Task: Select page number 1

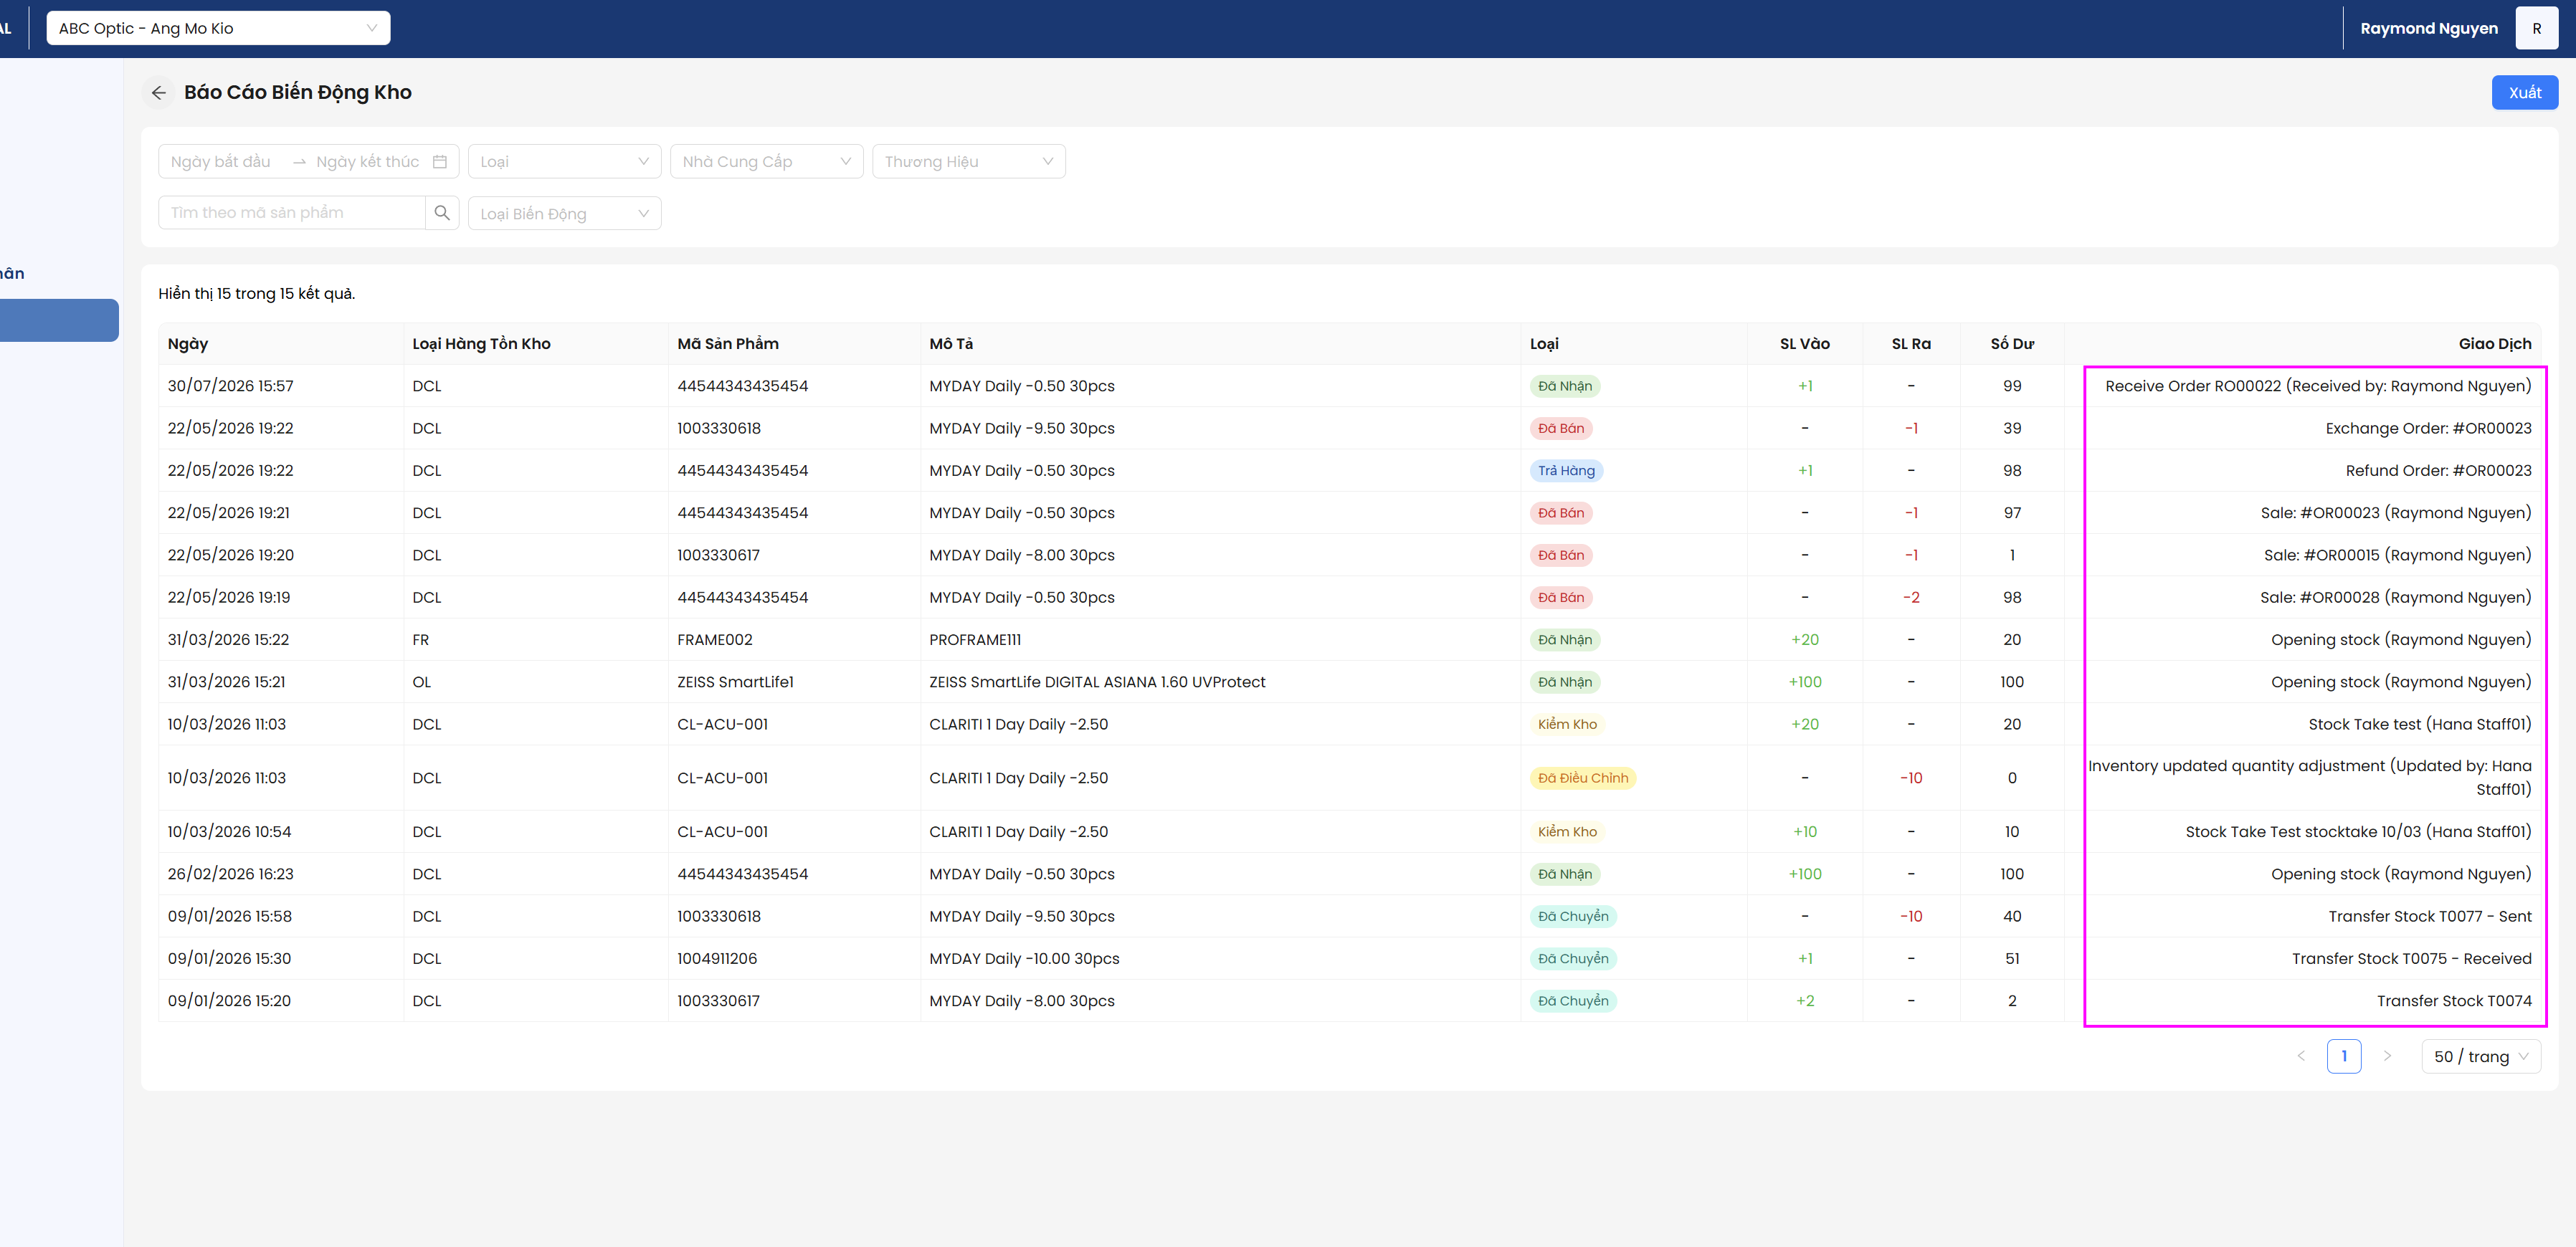Action: (2344, 1056)
